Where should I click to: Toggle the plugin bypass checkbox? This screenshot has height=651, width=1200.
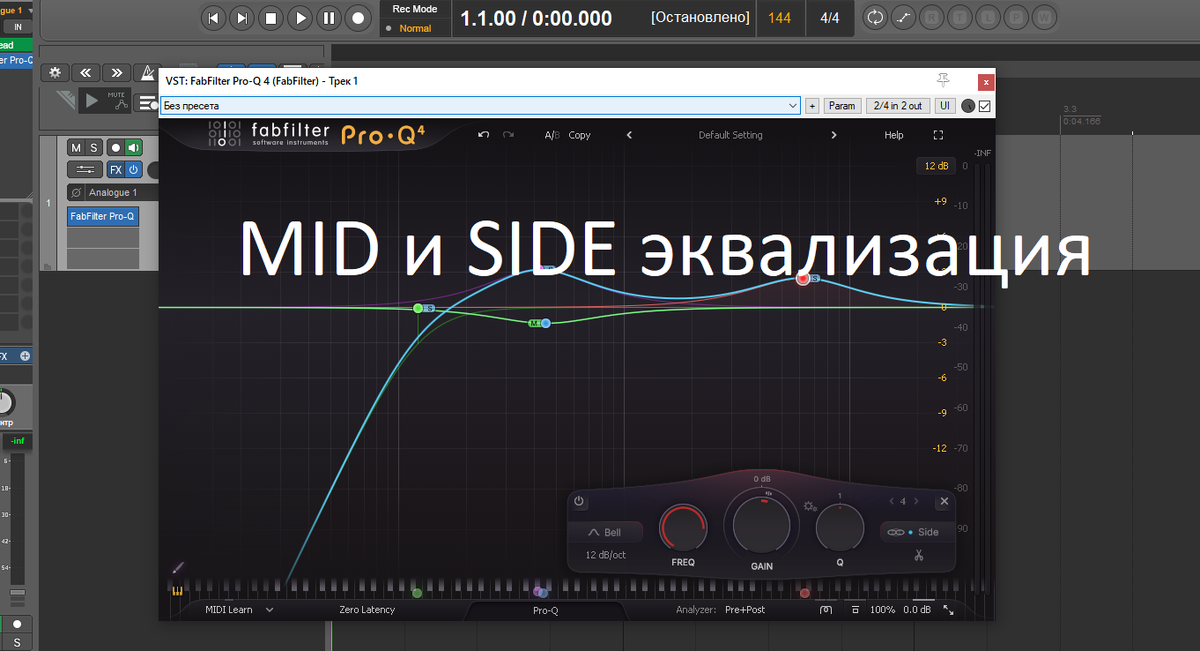[984, 105]
